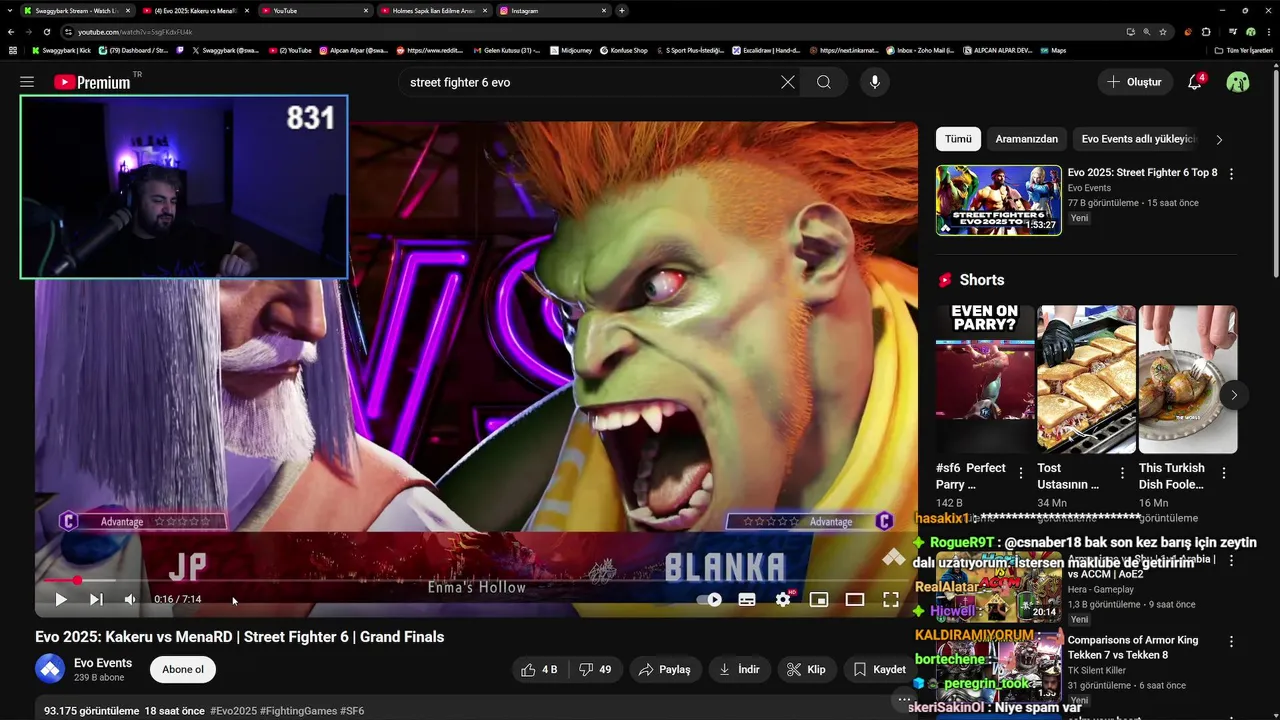Open more actions three-dot button
This screenshot has width=1280, height=720.
[x=904, y=700]
